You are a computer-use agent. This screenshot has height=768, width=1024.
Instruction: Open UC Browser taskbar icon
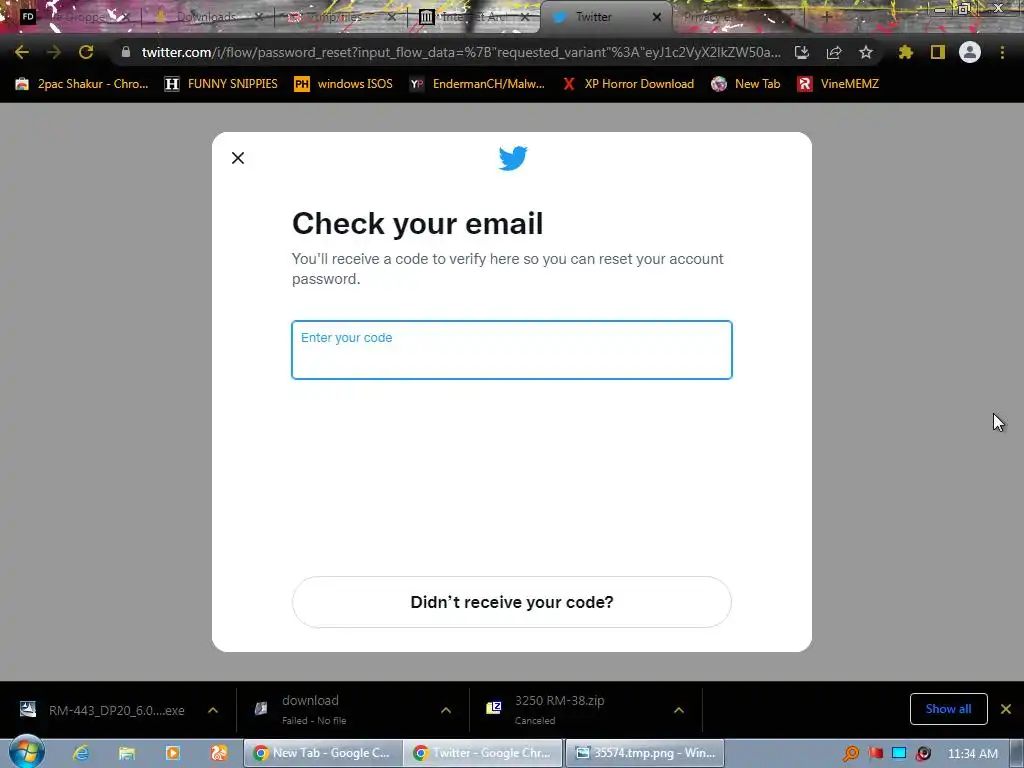pyautogui.click(x=219, y=753)
